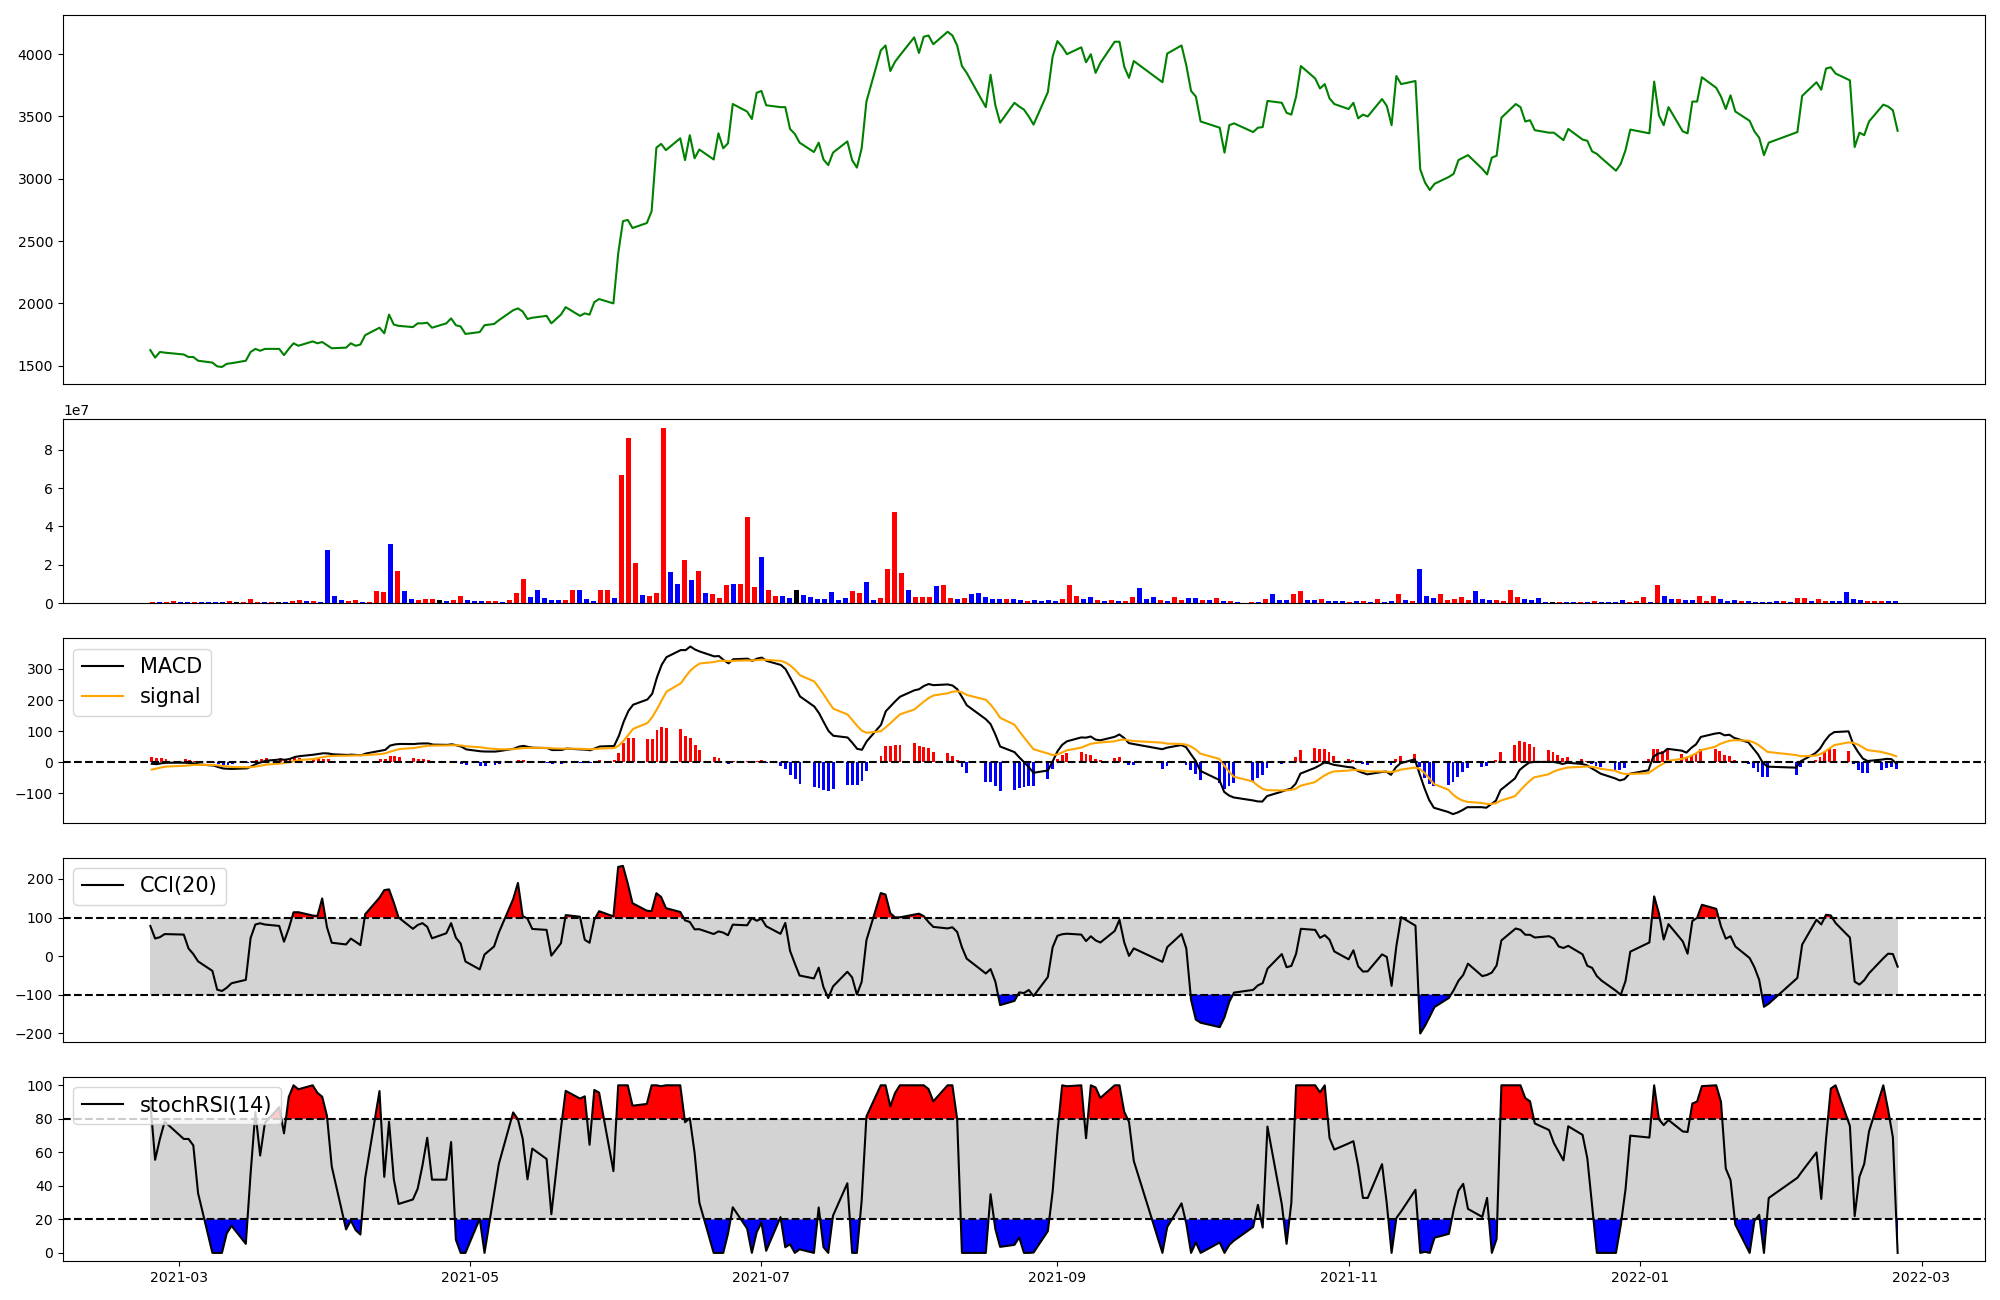This screenshot has height=1300, width=2000.
Task: Click the 1500 tick on price axis
Action: click(x=35, y=366)
